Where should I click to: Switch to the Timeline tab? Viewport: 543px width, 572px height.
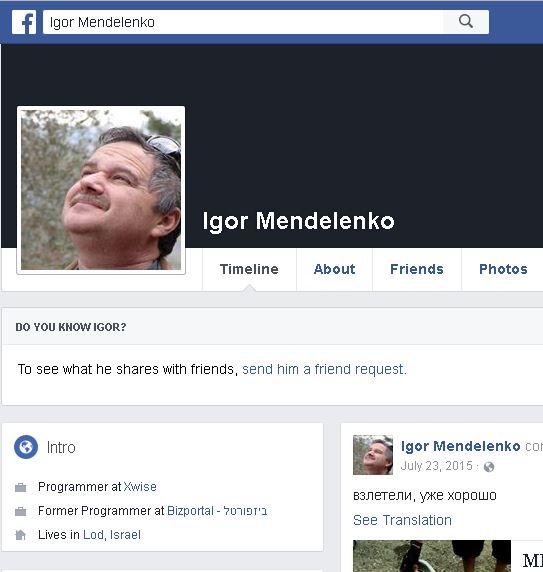tap(249, 269)
